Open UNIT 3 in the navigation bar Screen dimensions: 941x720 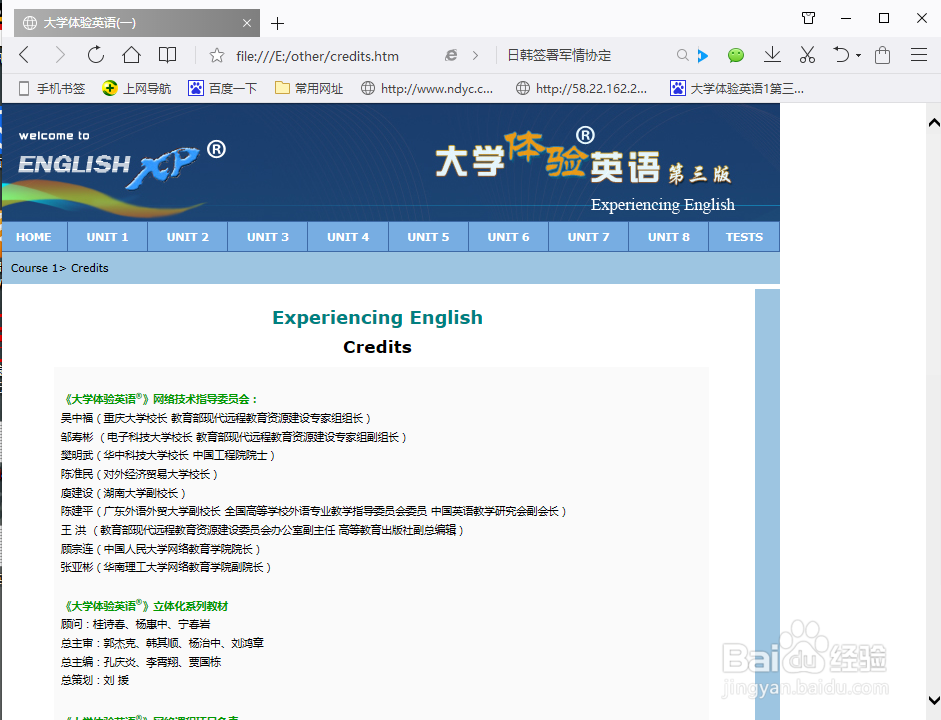(268, 237)
